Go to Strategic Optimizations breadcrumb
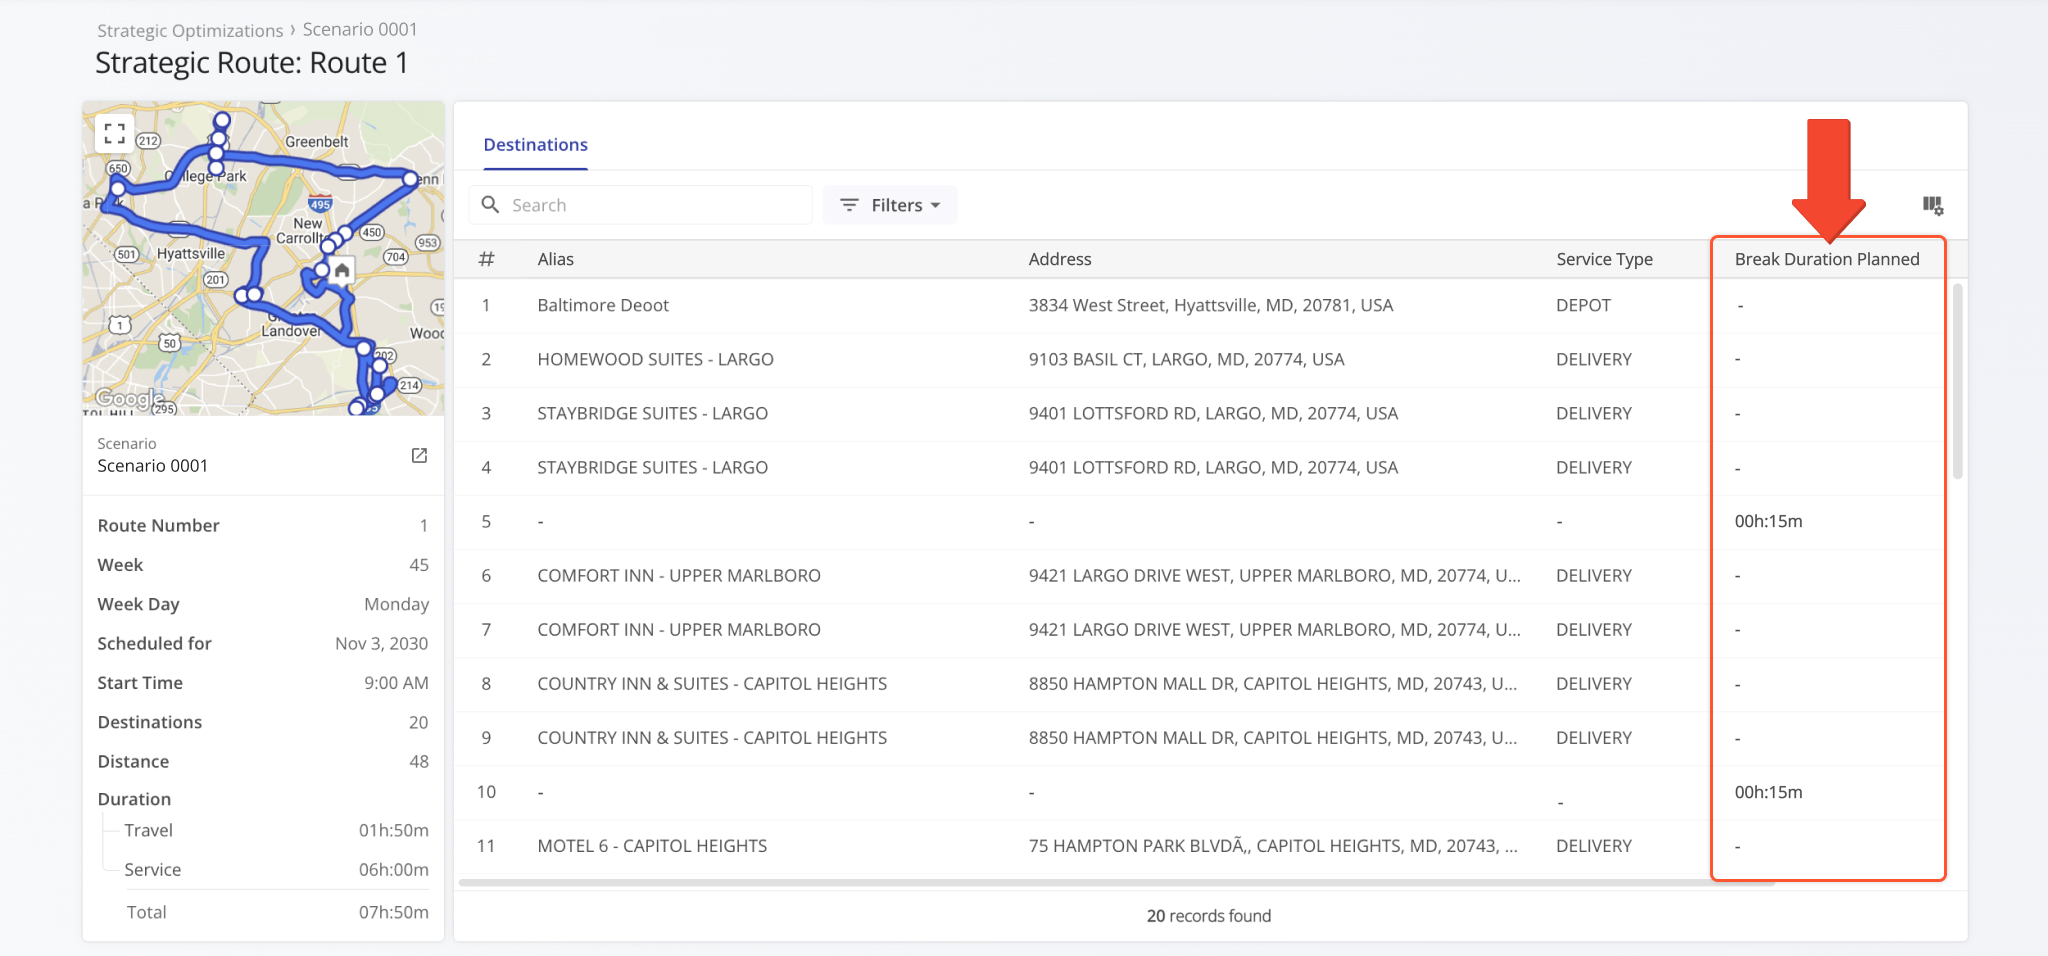This screenshot has height=956, width=2048. point(190,30)
